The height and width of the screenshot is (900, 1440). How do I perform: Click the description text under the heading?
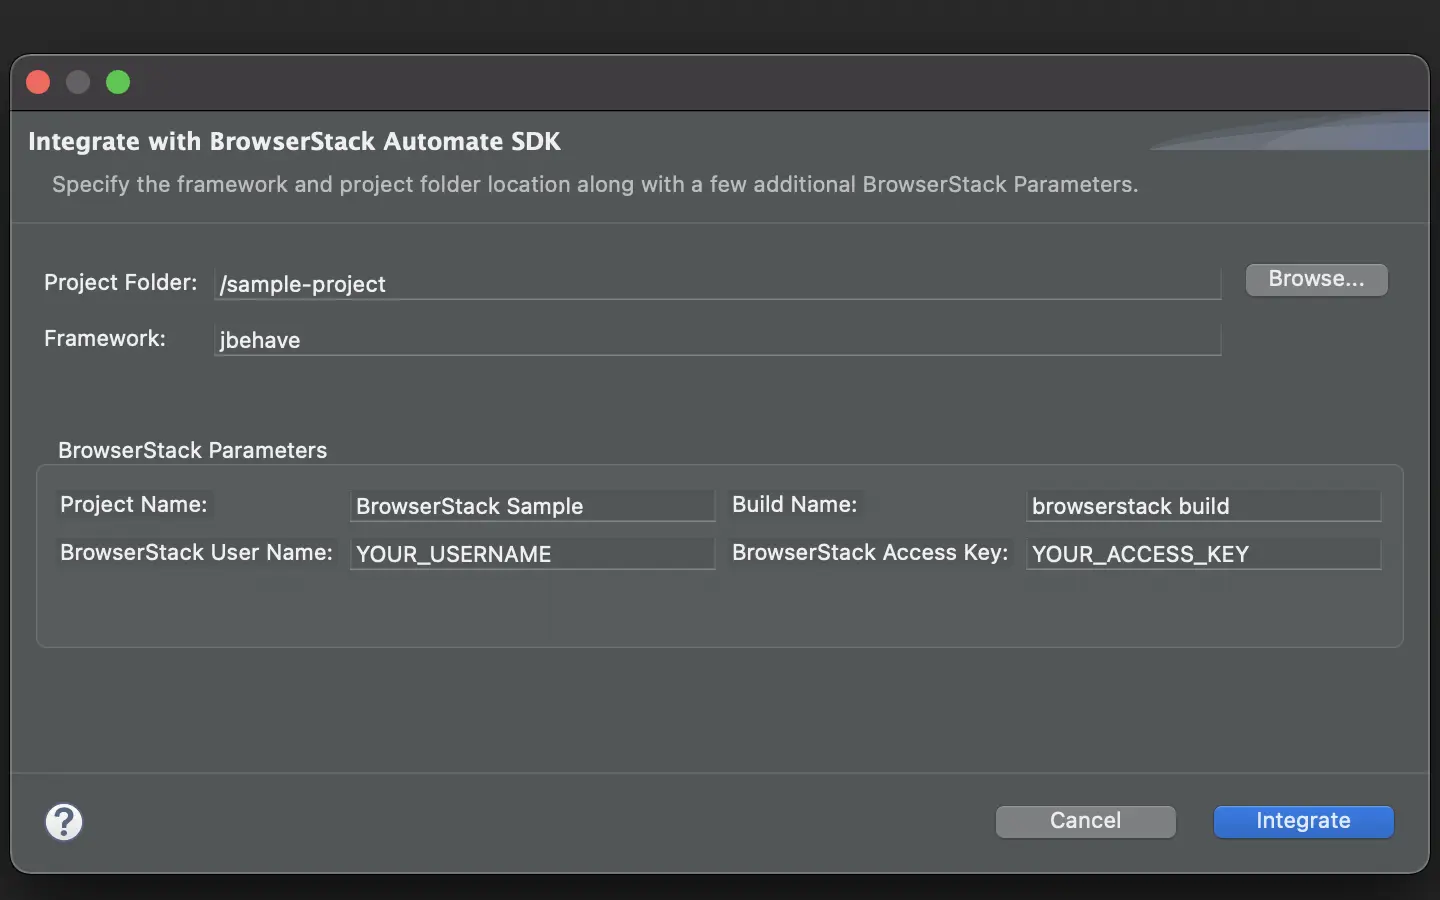coord(595,185)
